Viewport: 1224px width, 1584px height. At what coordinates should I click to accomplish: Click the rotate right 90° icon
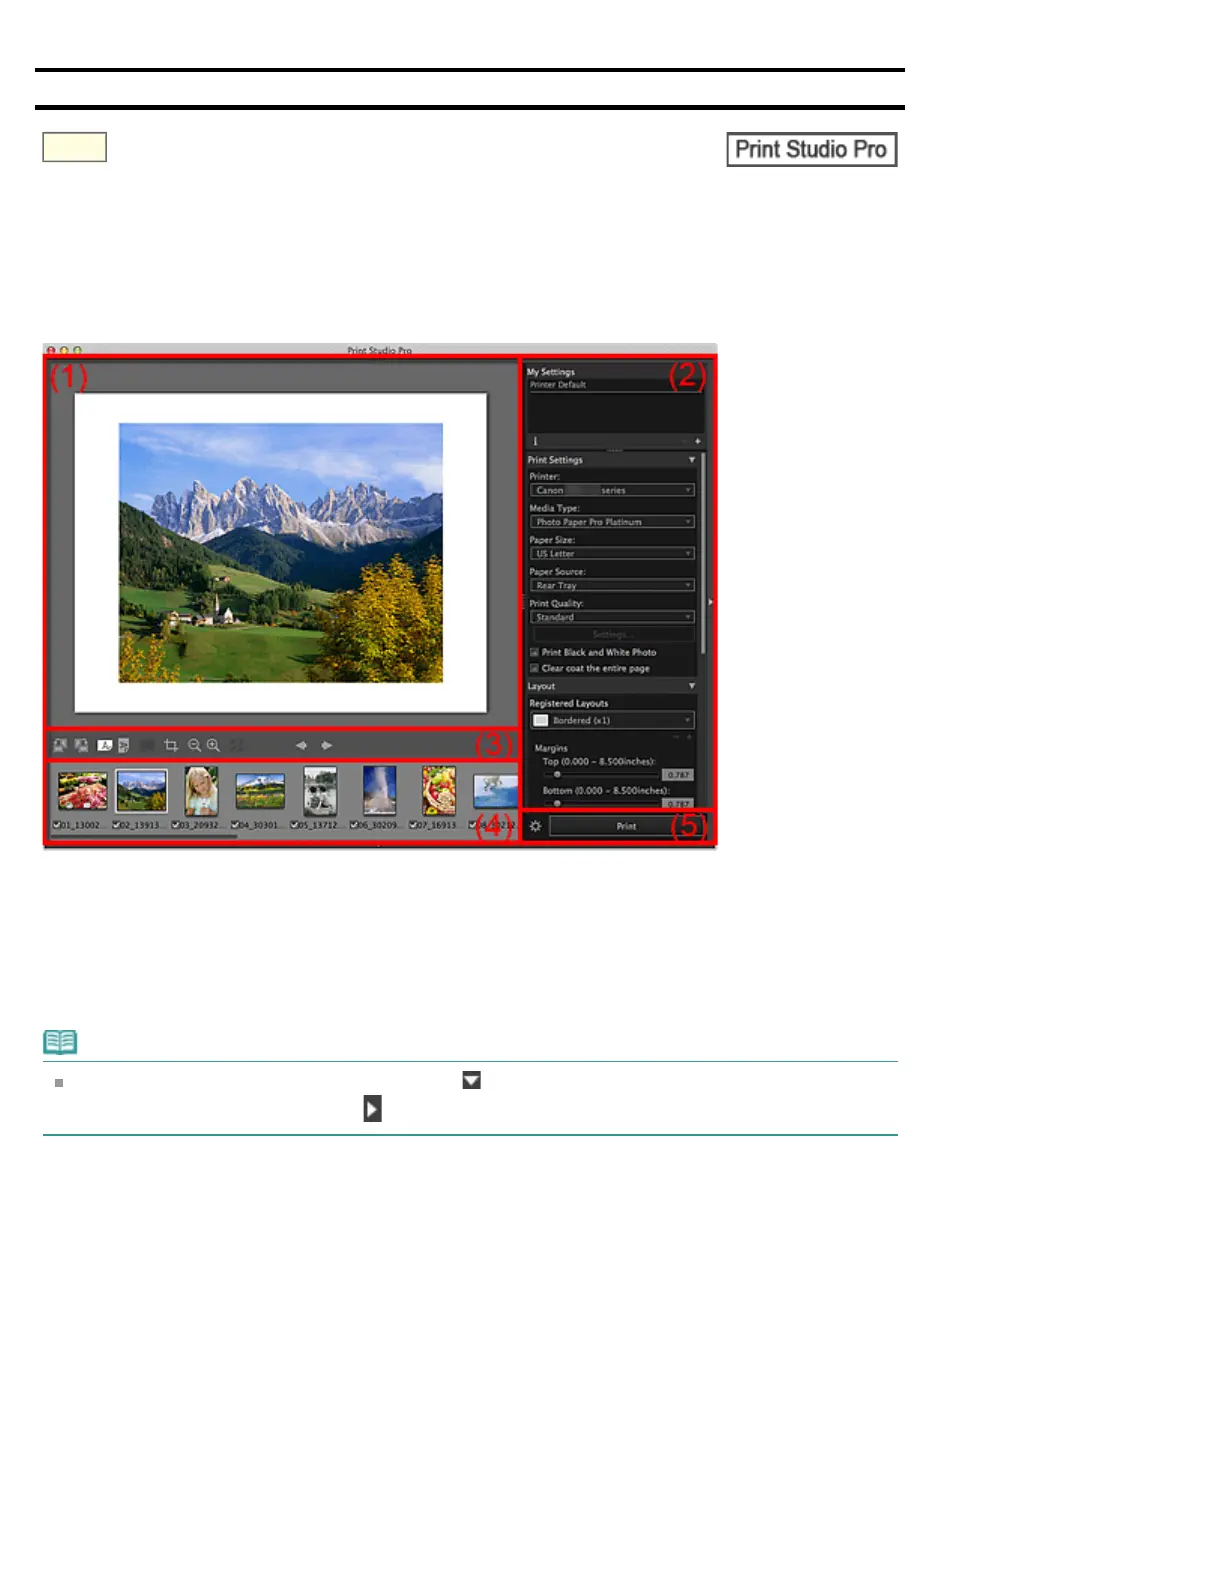point(81,745)
